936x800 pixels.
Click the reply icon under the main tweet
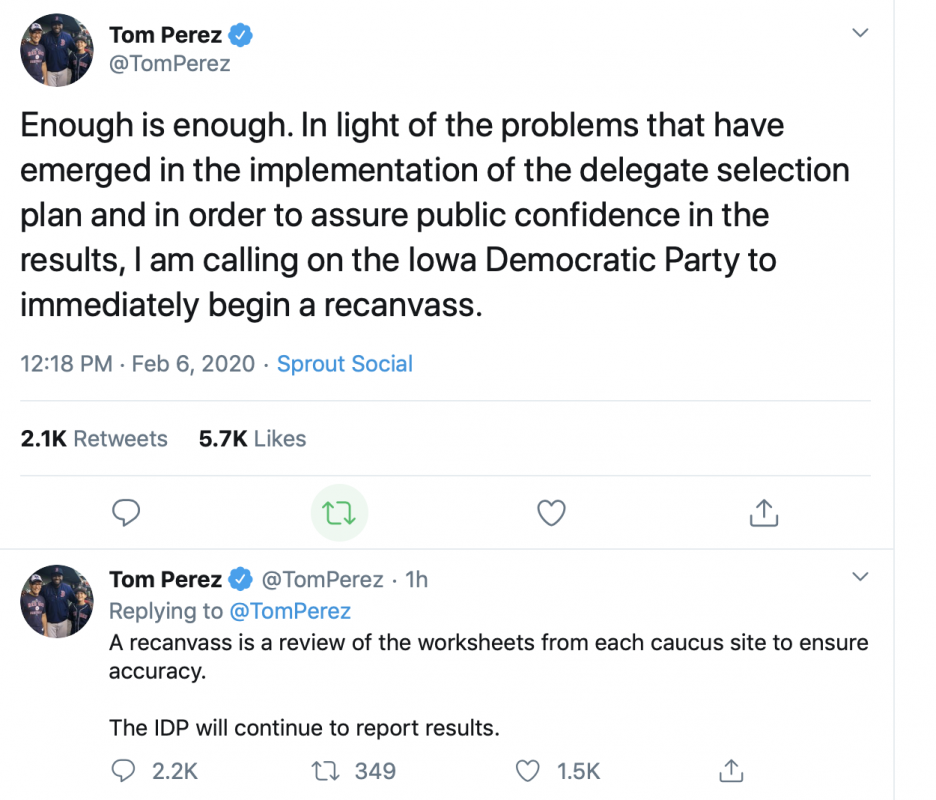pyautogui.click(x=126, y=513)
